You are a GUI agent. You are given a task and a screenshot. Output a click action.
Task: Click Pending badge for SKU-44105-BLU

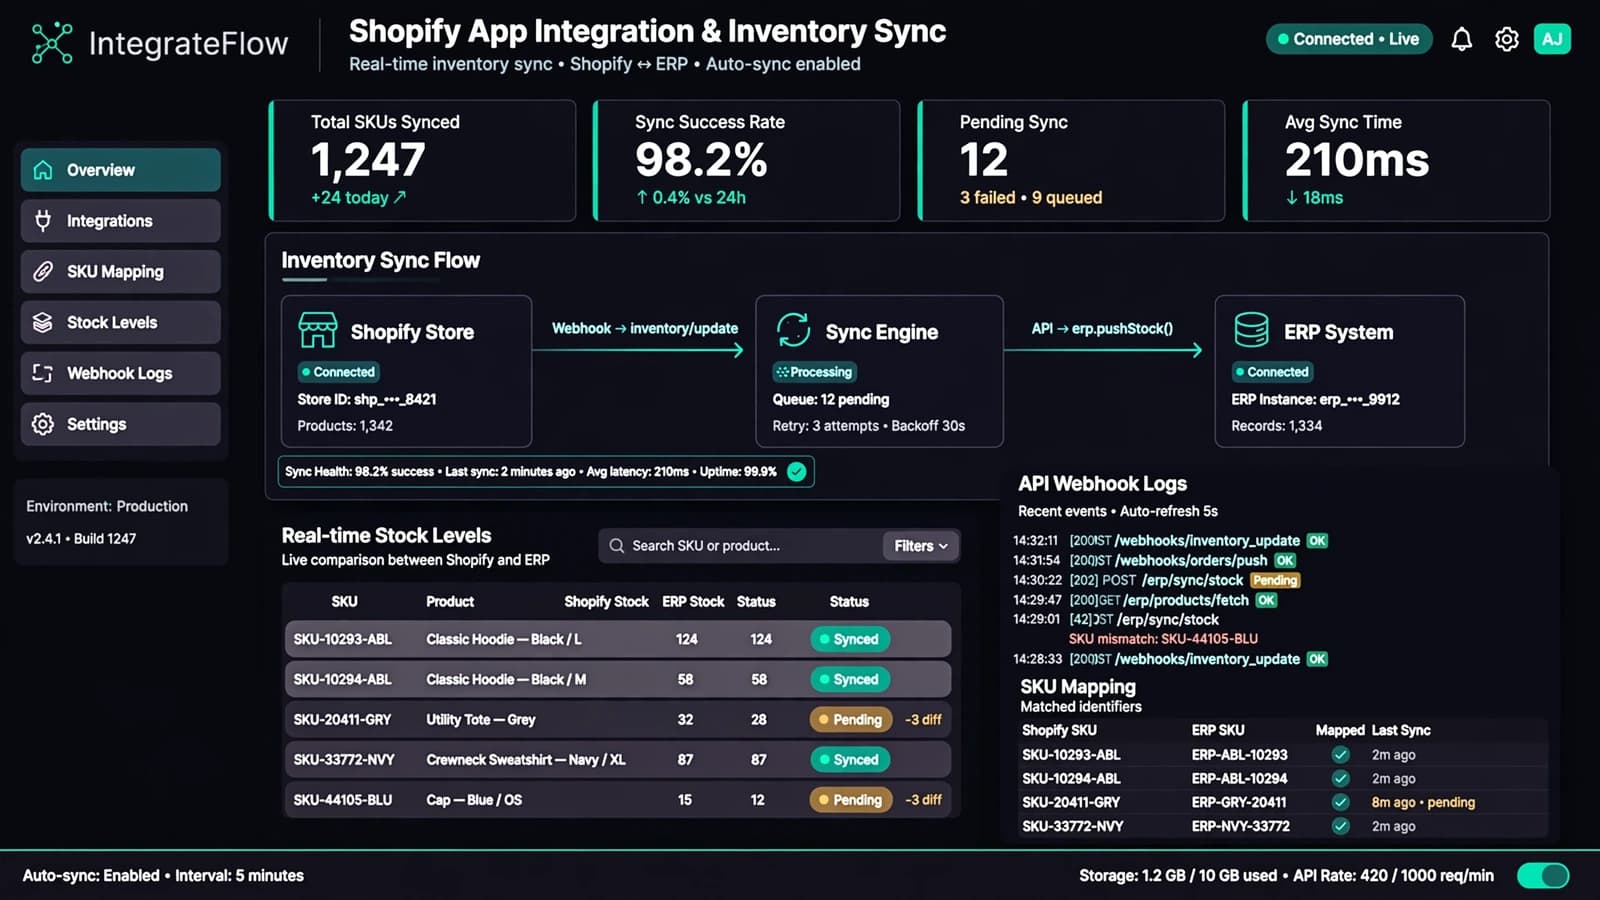point(851,800)
